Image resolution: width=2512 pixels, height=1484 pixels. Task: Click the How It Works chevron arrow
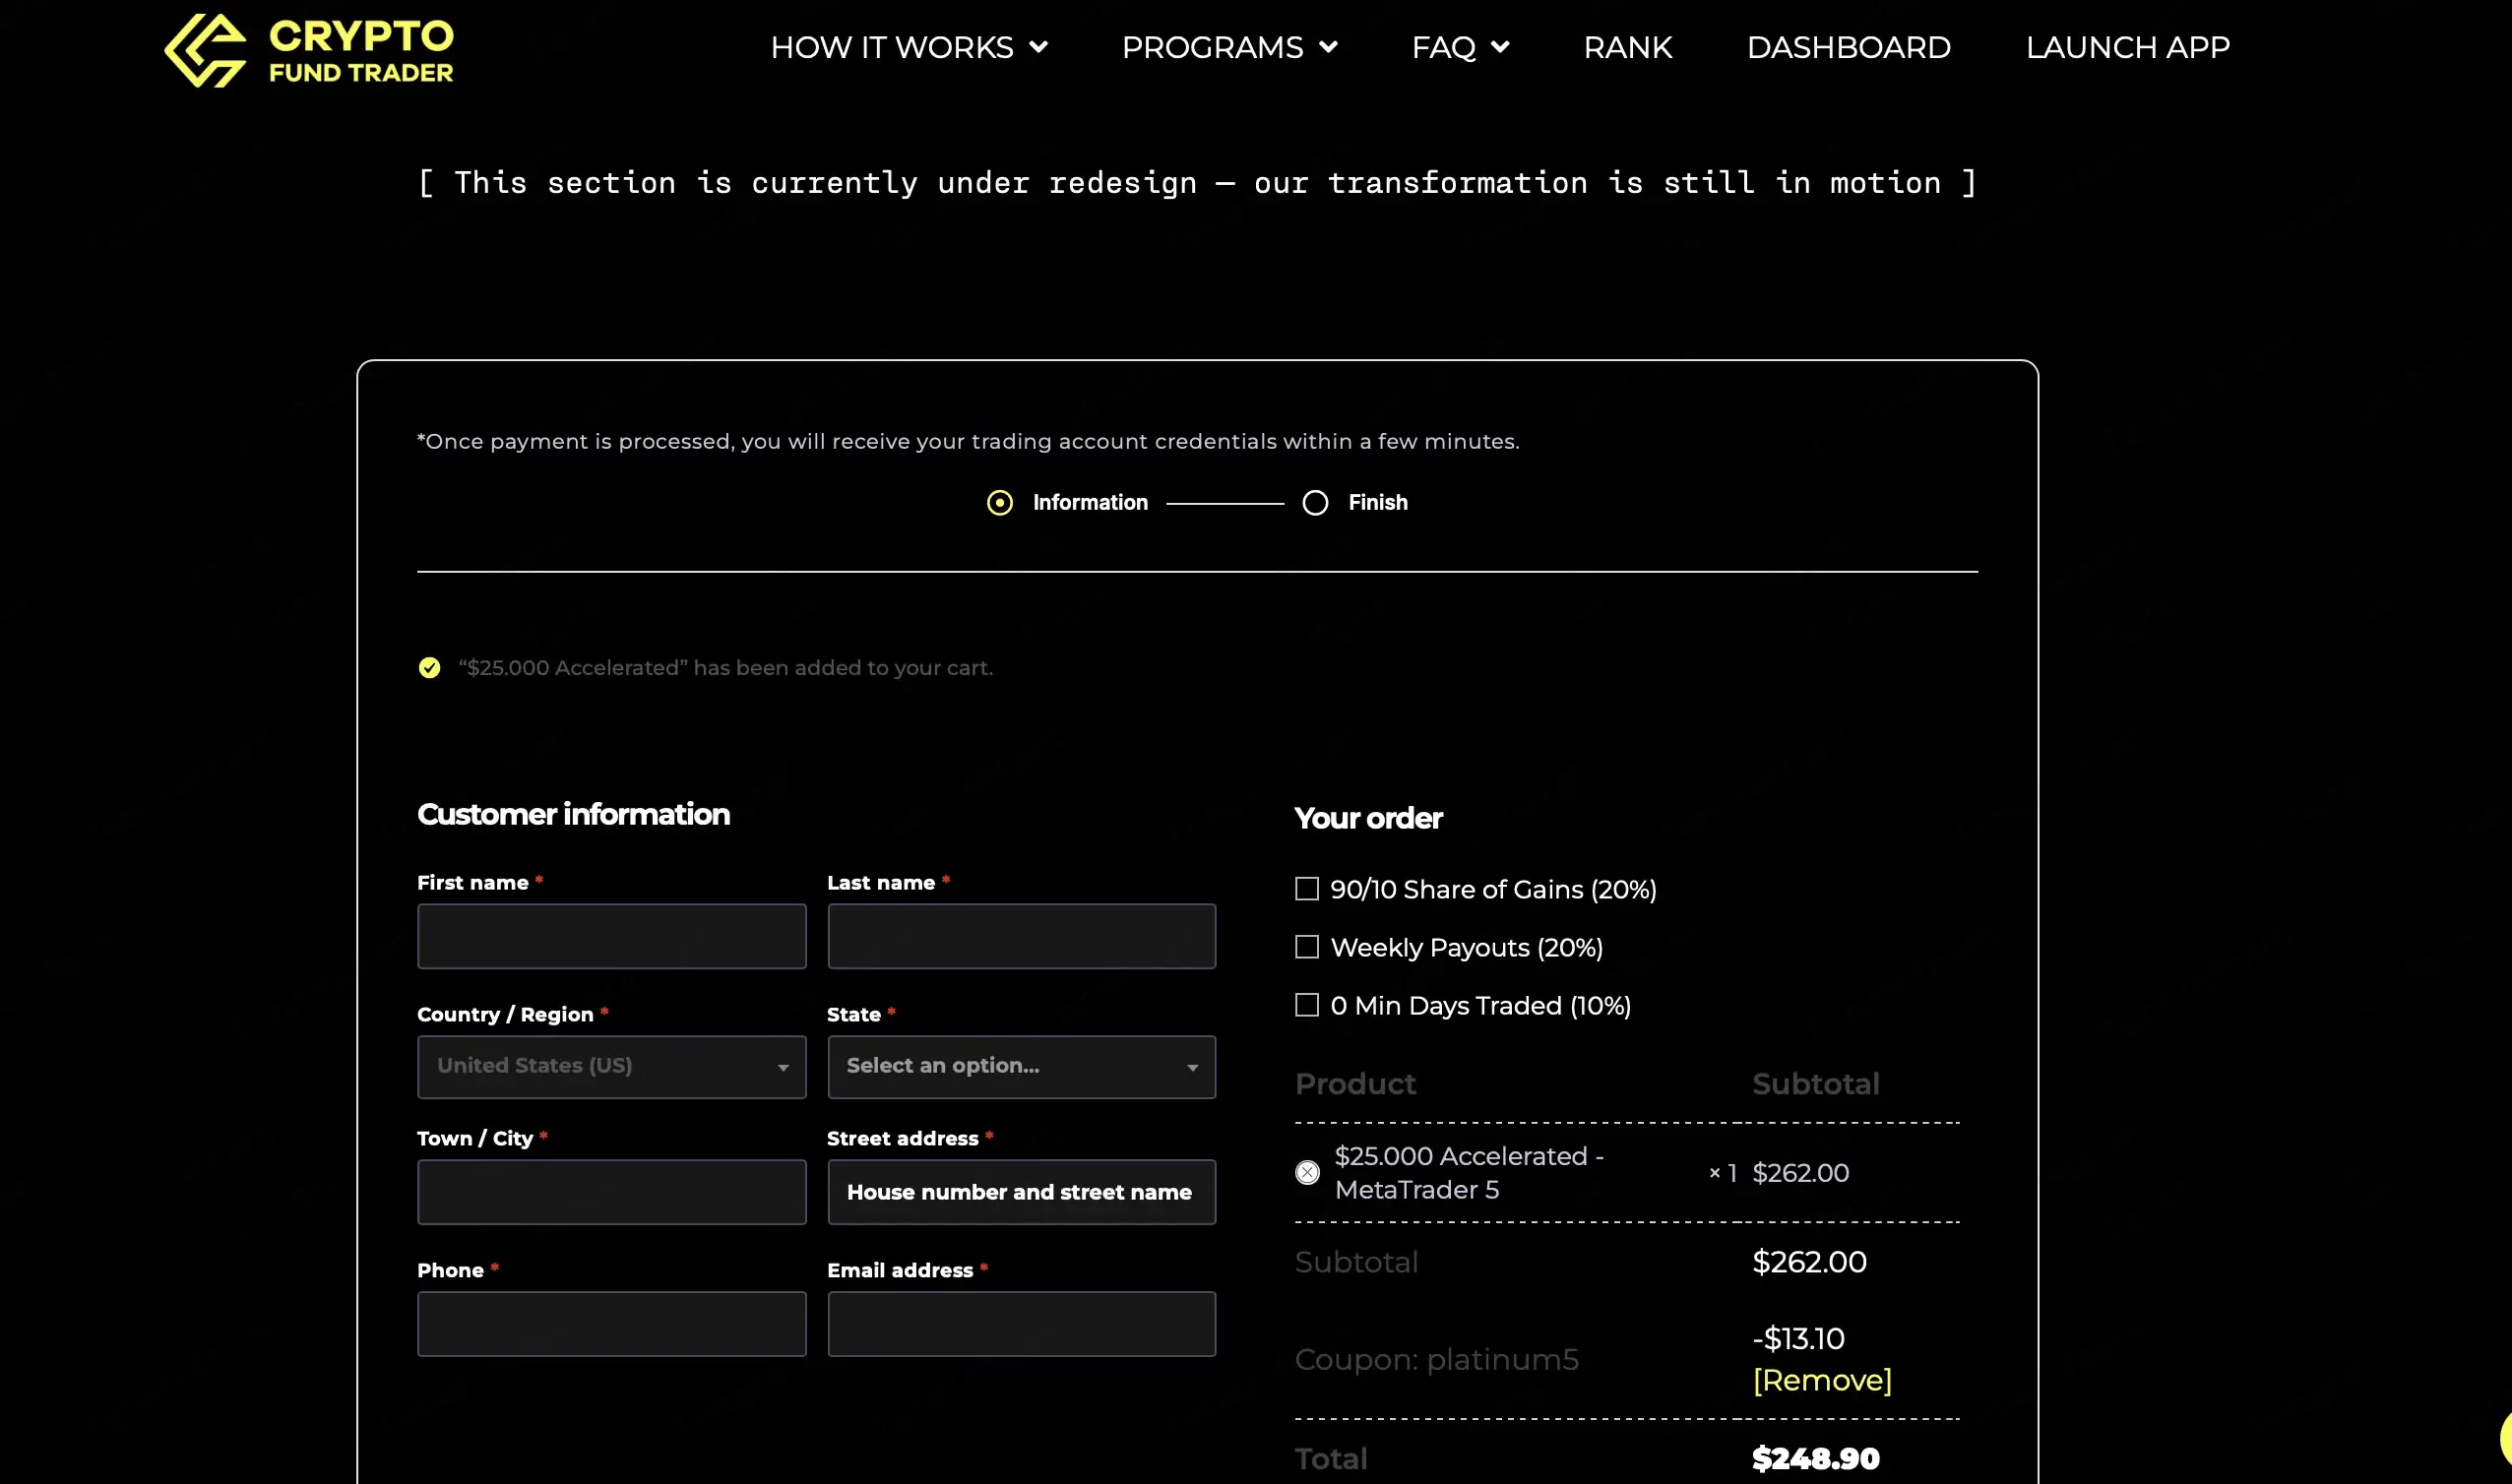pyautogui.click(x=1039, y=47)
